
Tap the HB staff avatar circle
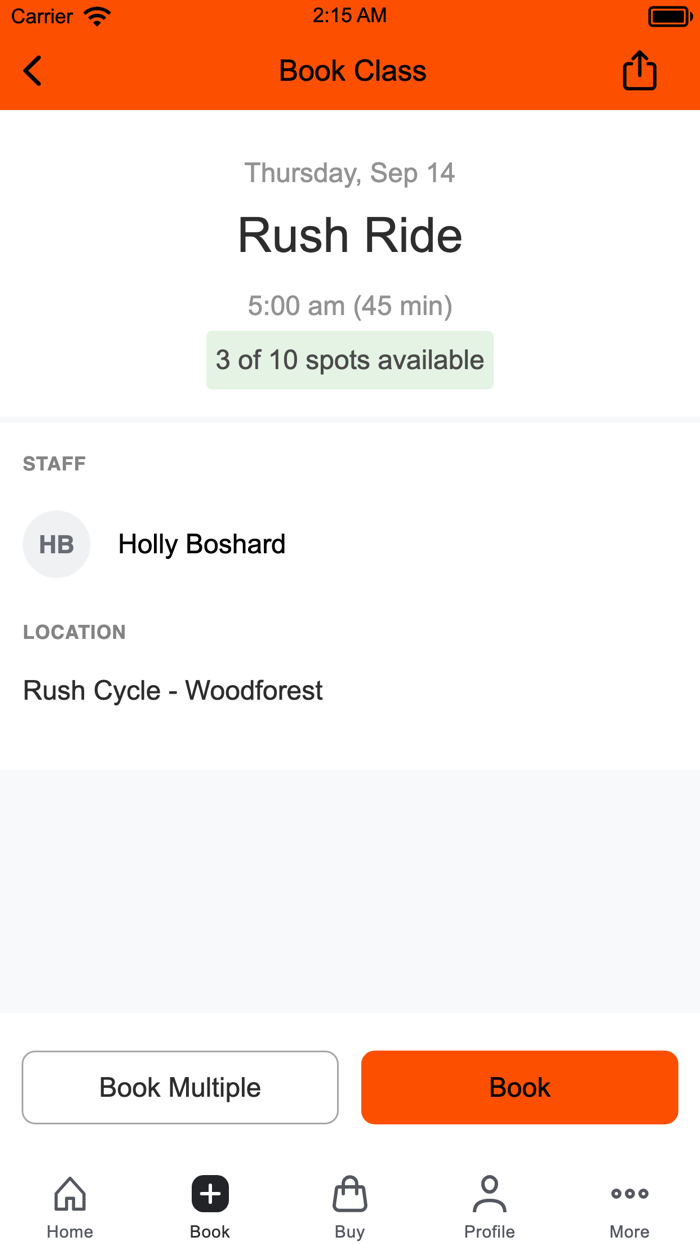[x=56, y=544]
